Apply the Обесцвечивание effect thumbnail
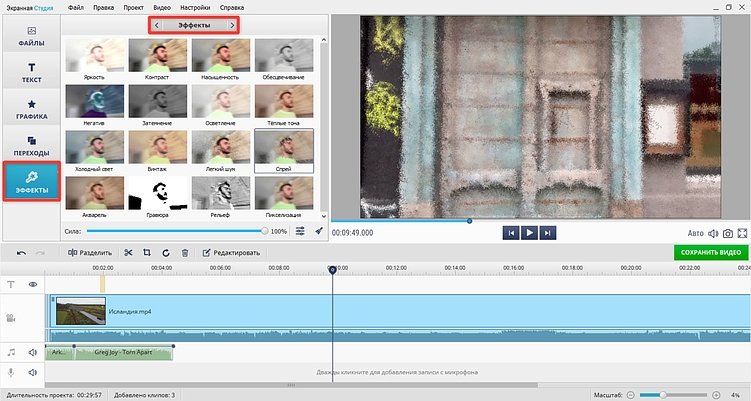 [284, 56]
